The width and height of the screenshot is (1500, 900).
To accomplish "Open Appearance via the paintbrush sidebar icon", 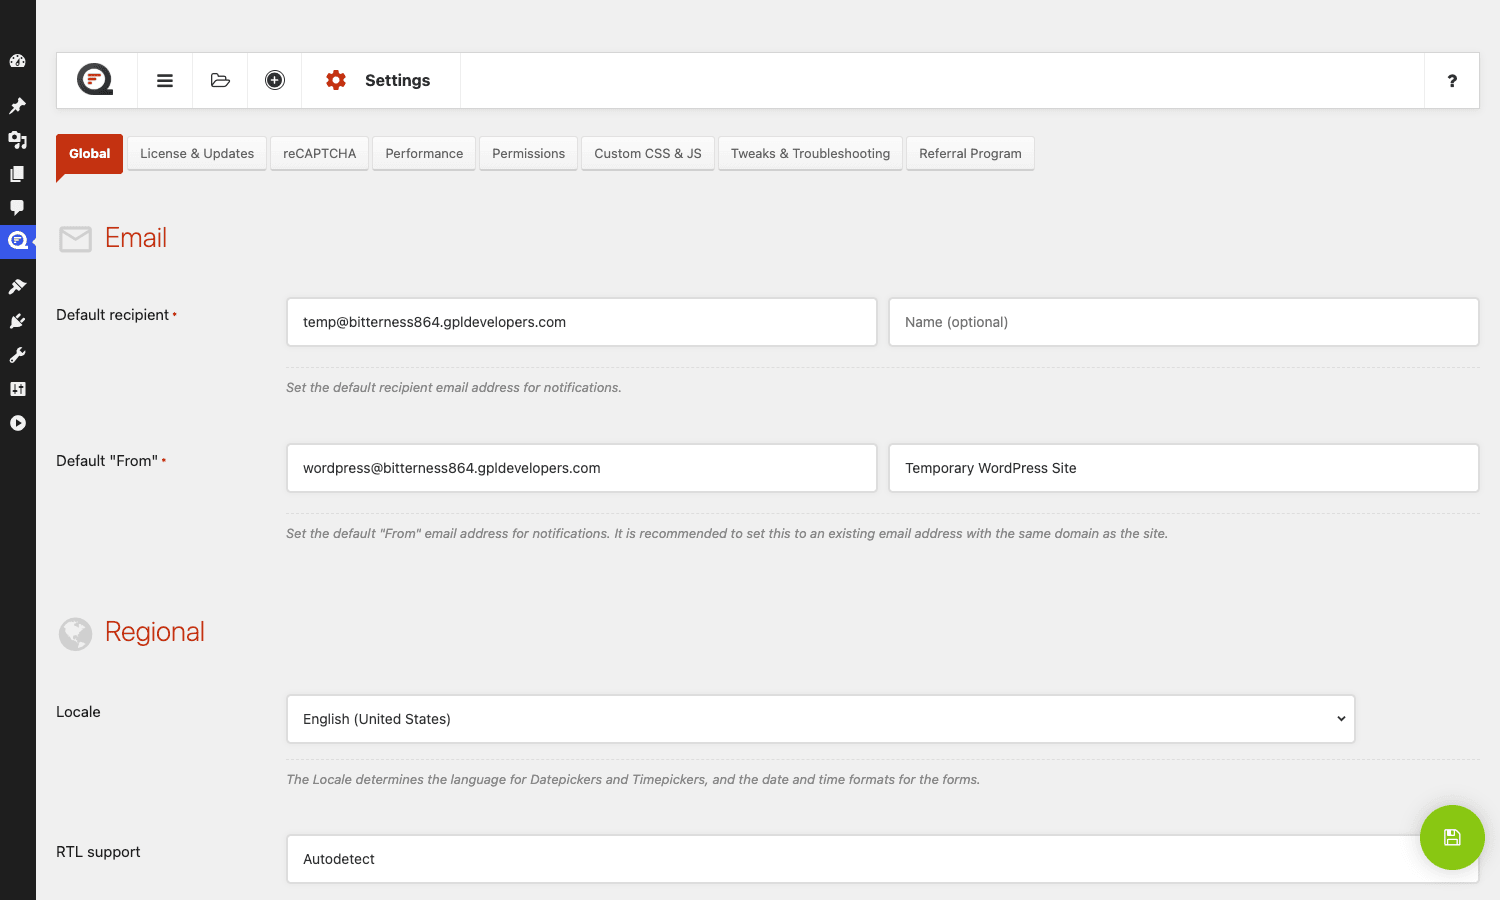I will coord(17,287).
